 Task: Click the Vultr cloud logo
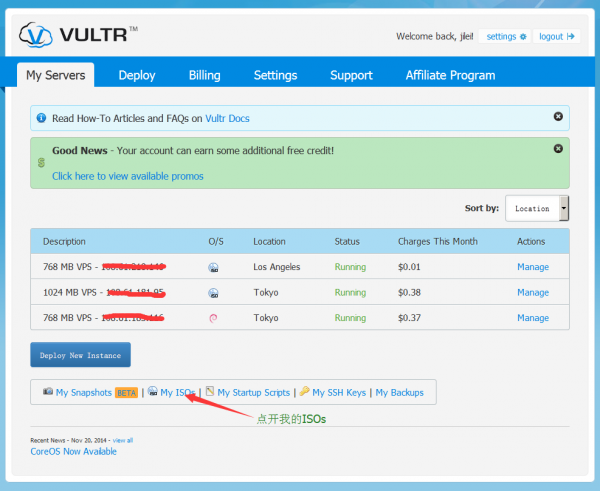[x=36, y=35]
